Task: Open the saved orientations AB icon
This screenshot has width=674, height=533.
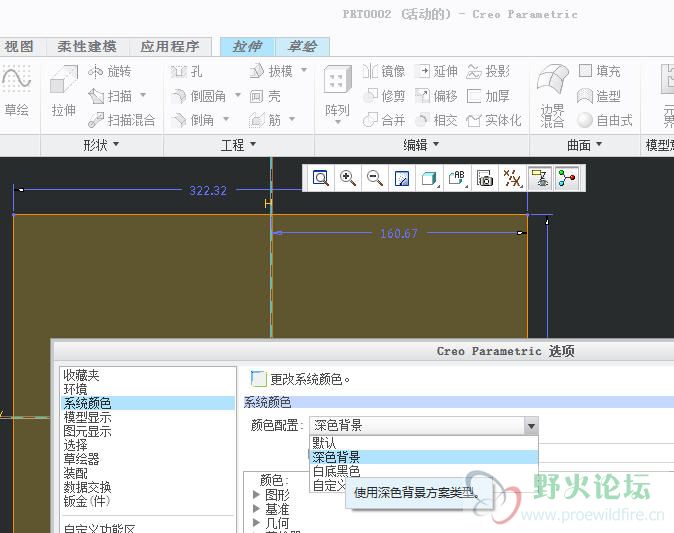Action: pos(457,178)
